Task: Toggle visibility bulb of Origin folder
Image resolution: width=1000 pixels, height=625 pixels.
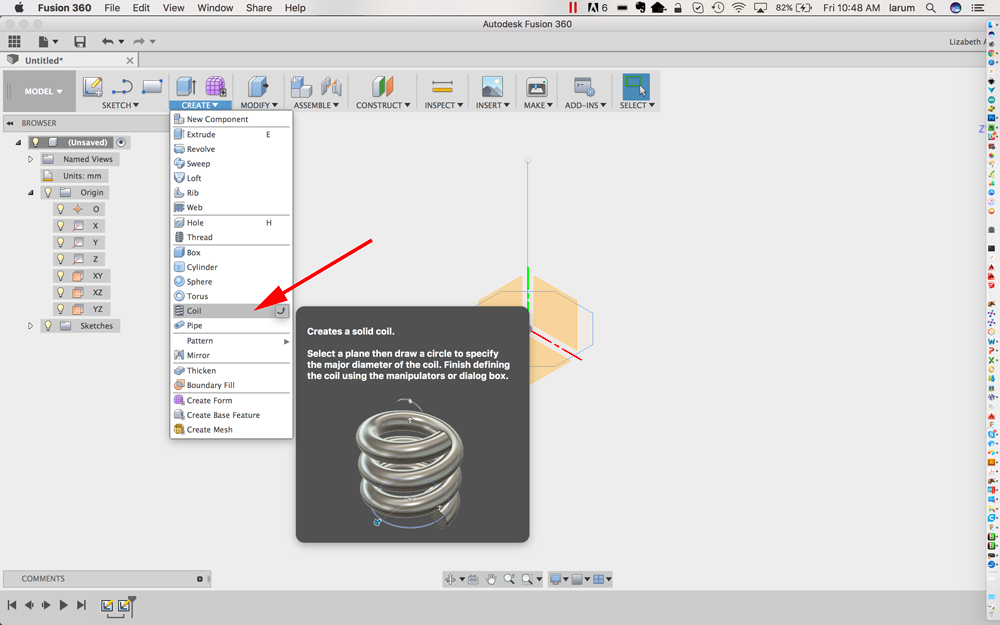Action: click(48, 192)
